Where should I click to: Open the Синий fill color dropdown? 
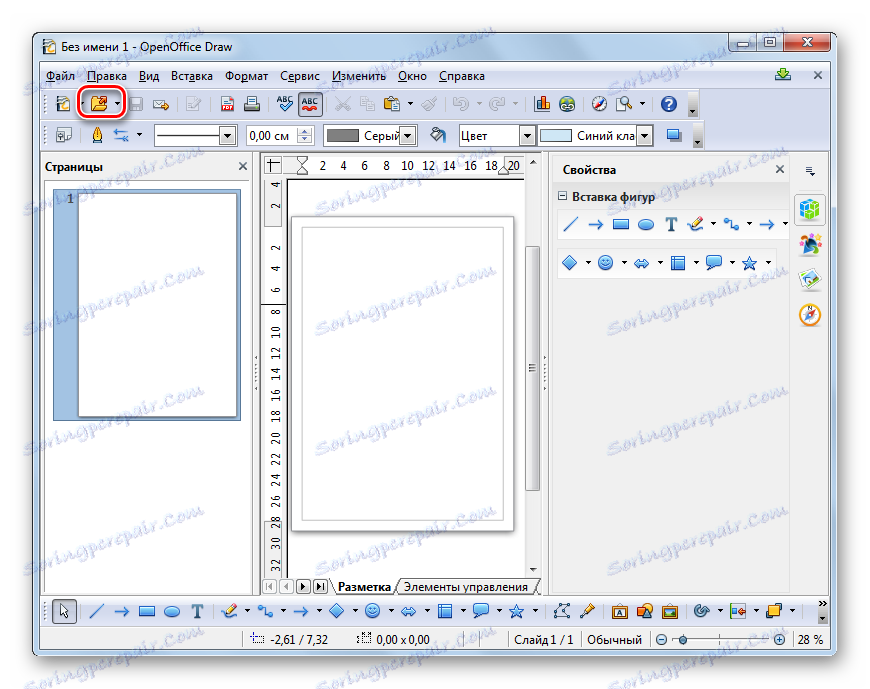[x=644, y=135]
